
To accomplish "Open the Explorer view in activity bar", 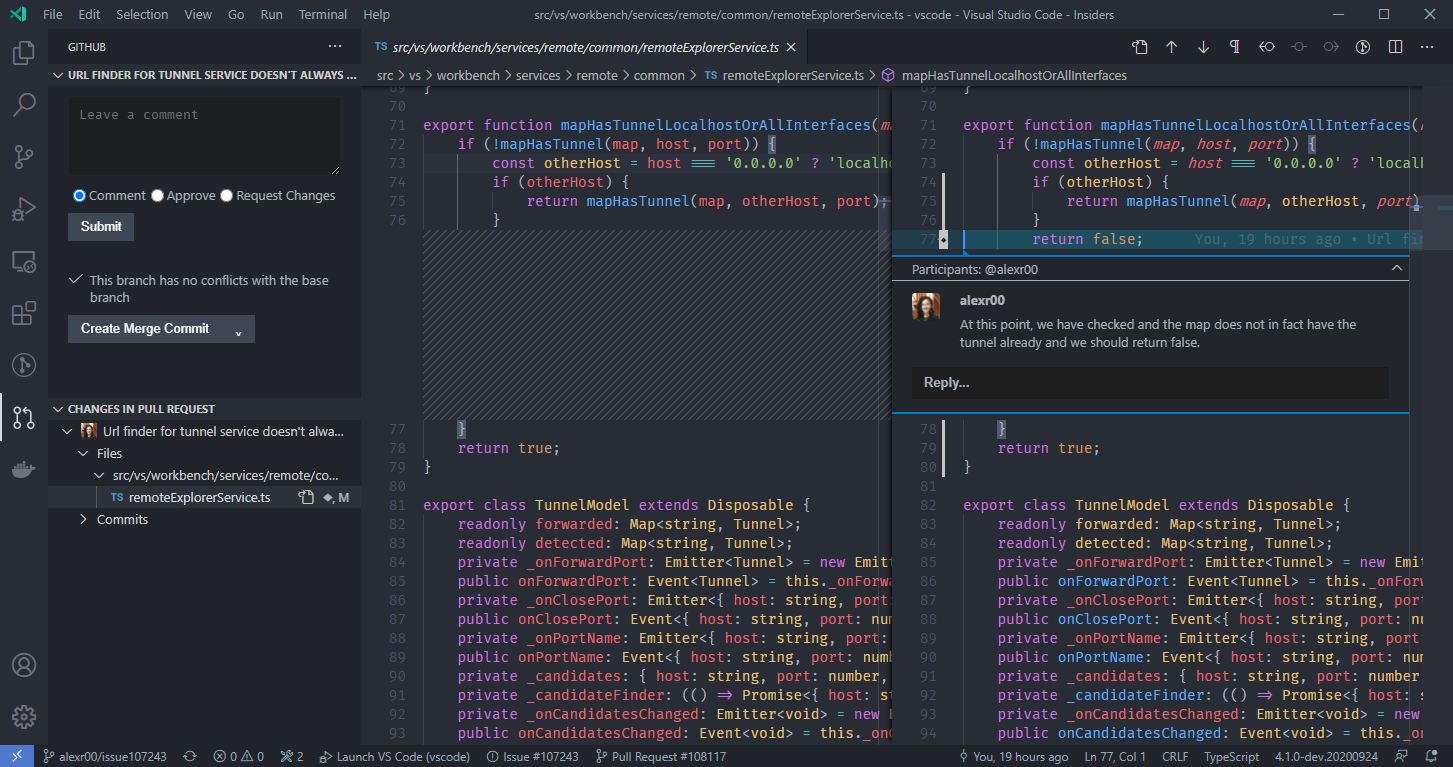I will pos(24,52).
